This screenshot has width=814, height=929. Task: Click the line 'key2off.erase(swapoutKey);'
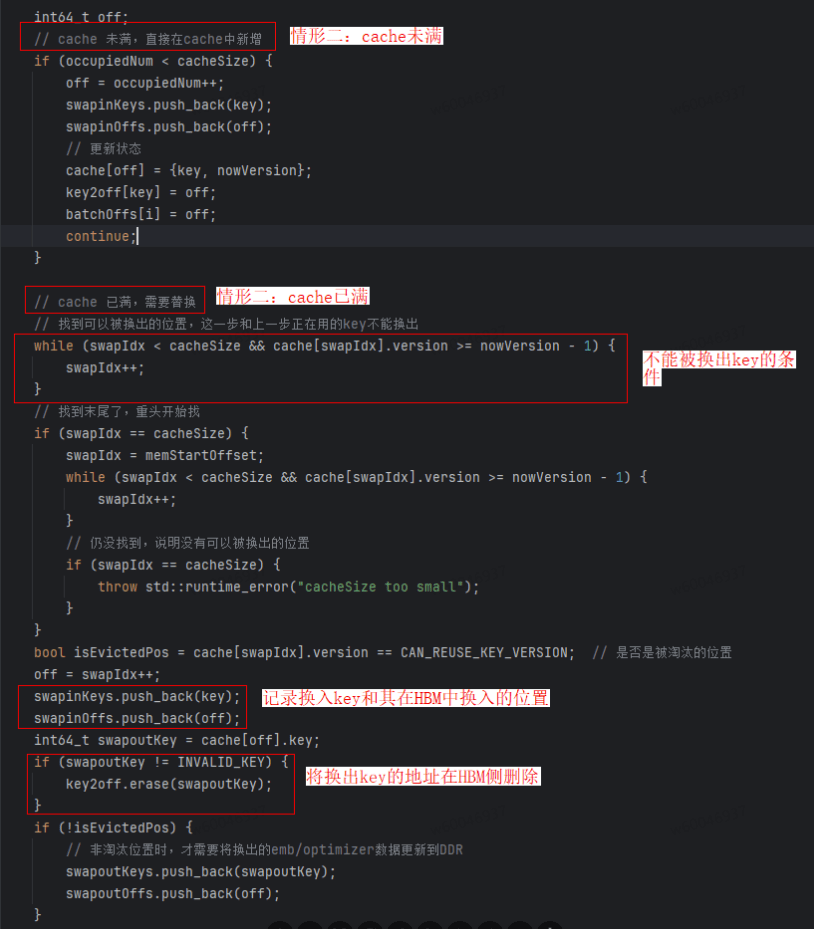point(169,784)
